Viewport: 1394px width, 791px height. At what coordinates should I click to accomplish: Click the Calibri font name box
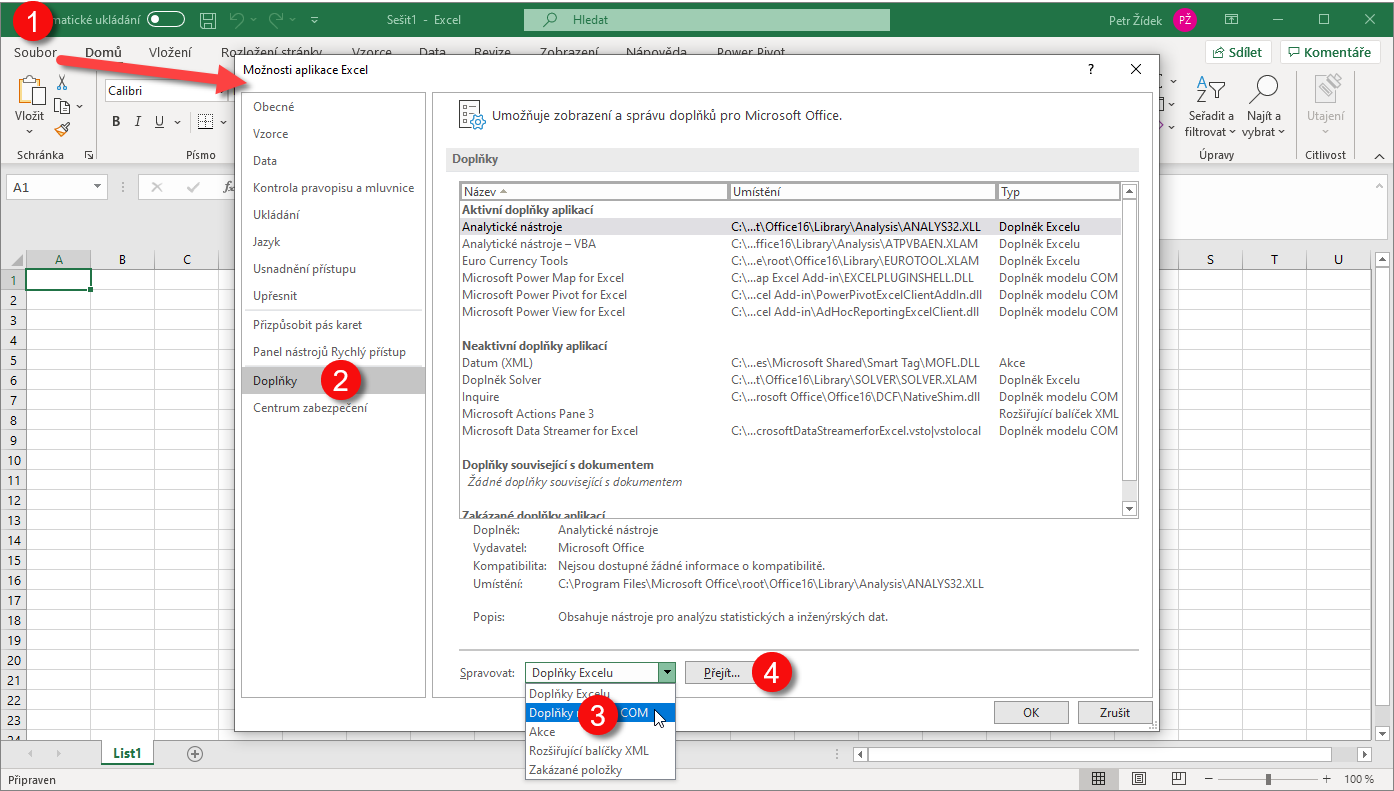pyautogui.click(x=165, y=91)
